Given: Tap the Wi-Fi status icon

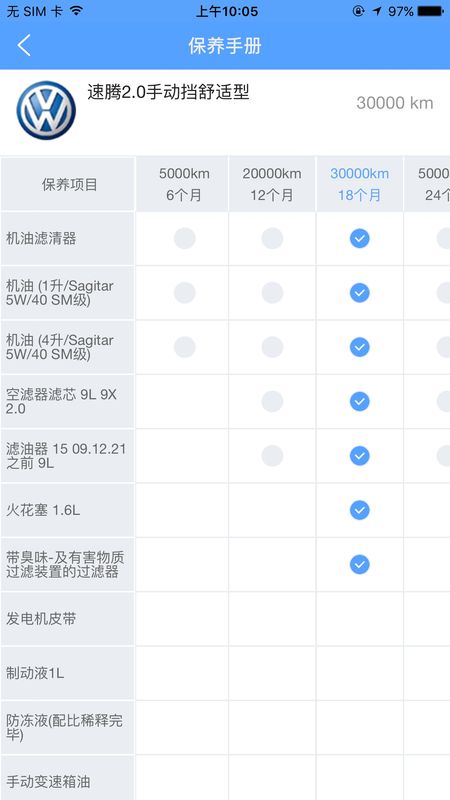Looking at the screenshot, I should (77, 11).
